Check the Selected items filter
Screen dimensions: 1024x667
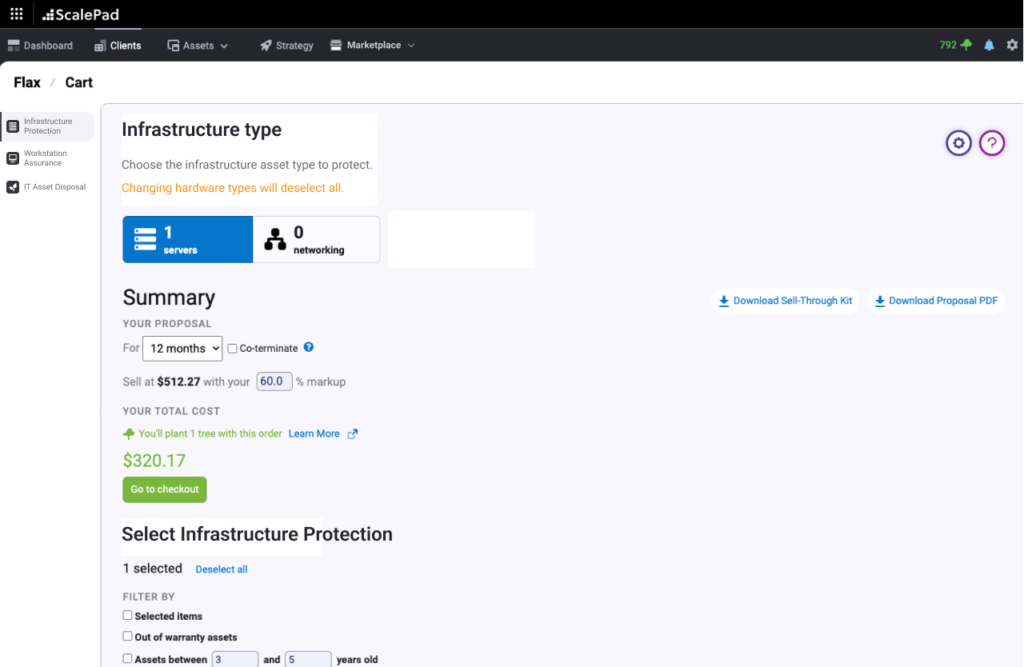(x=127, y=616)
